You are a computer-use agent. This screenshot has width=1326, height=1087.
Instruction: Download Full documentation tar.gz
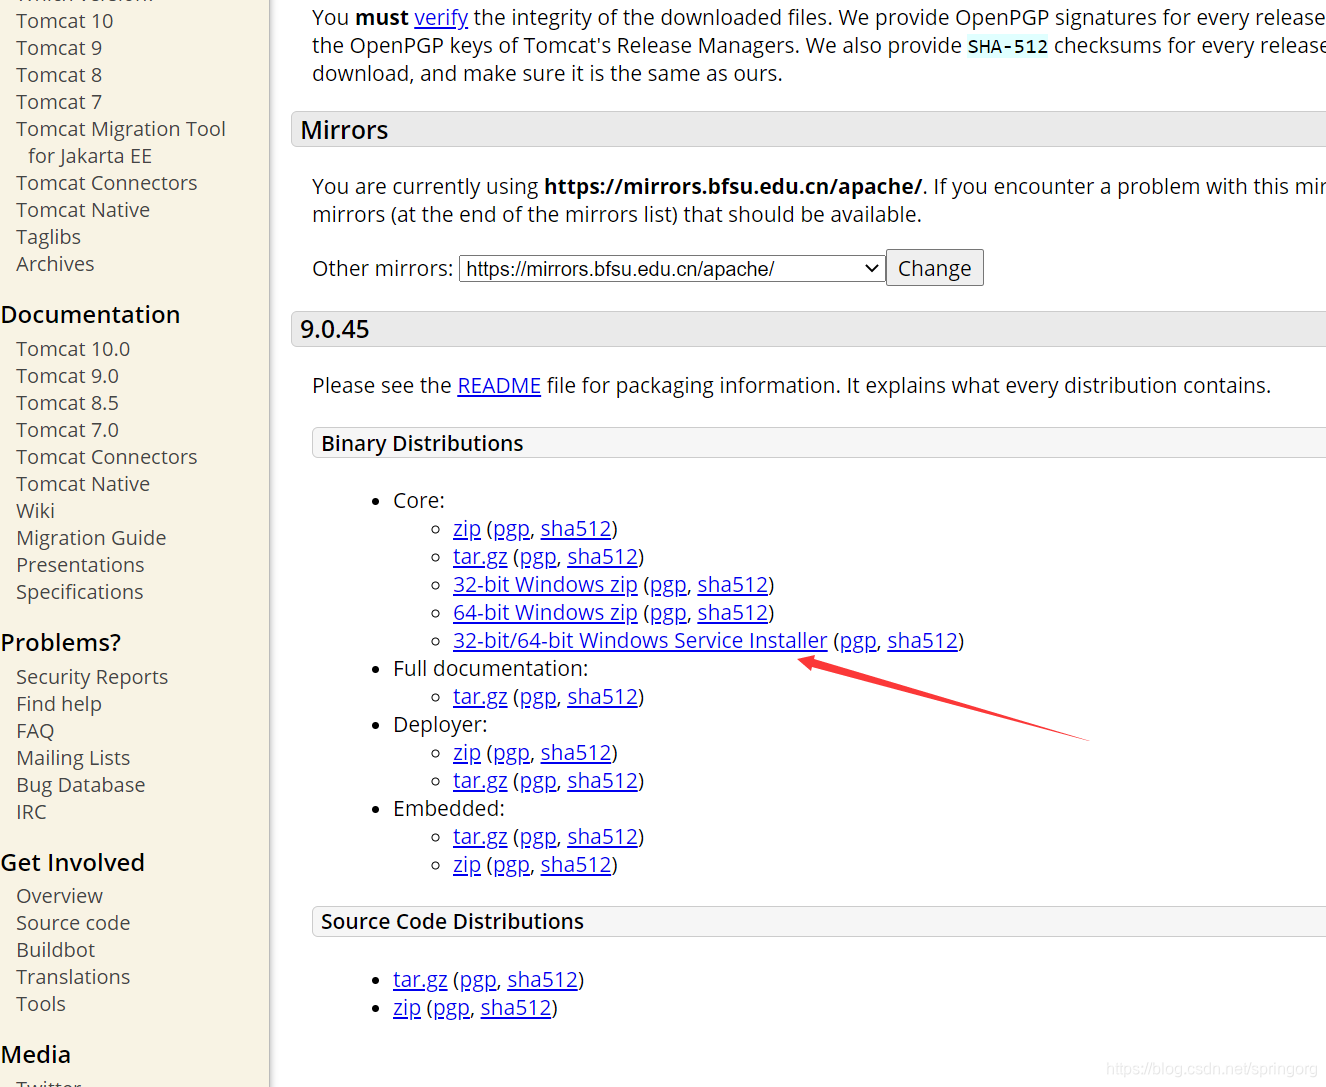point(480,697)
